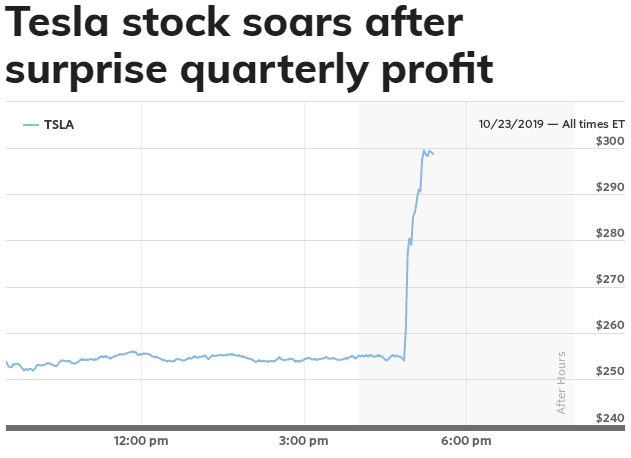Viewport: 631px width, 458px height.
Task: Pick the $270 price axis label
Action: pyautogui.click(x=609, y=279)
